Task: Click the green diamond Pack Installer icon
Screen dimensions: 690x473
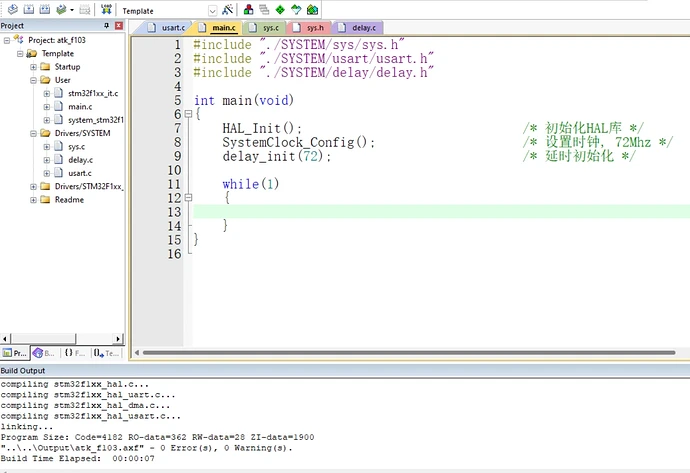Action: pyautogui.click(x=280, y=9)
